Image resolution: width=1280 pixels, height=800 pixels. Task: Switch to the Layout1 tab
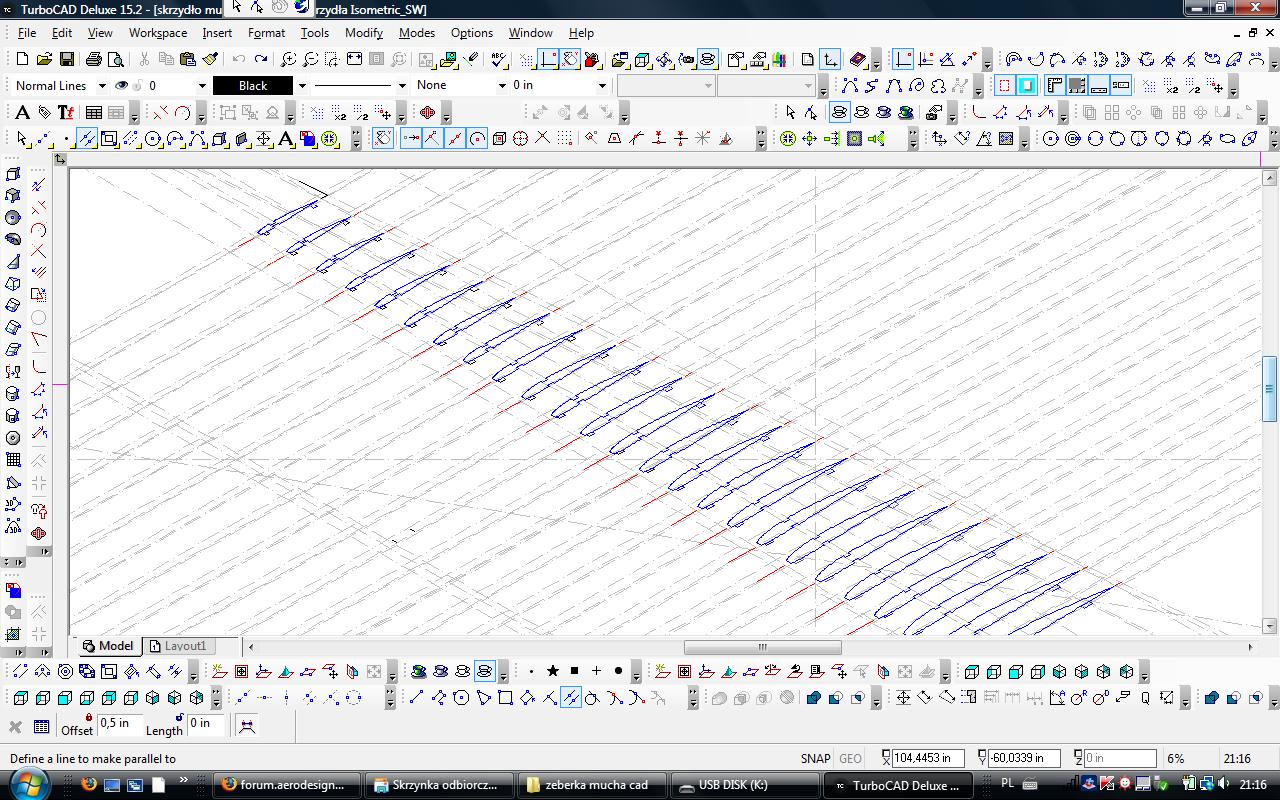185,646
